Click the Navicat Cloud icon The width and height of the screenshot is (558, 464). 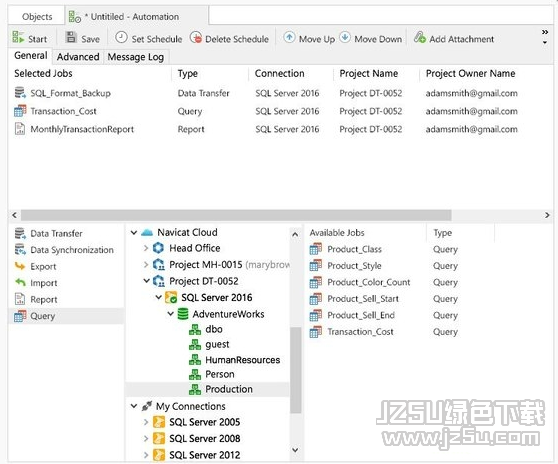[147, 233]
